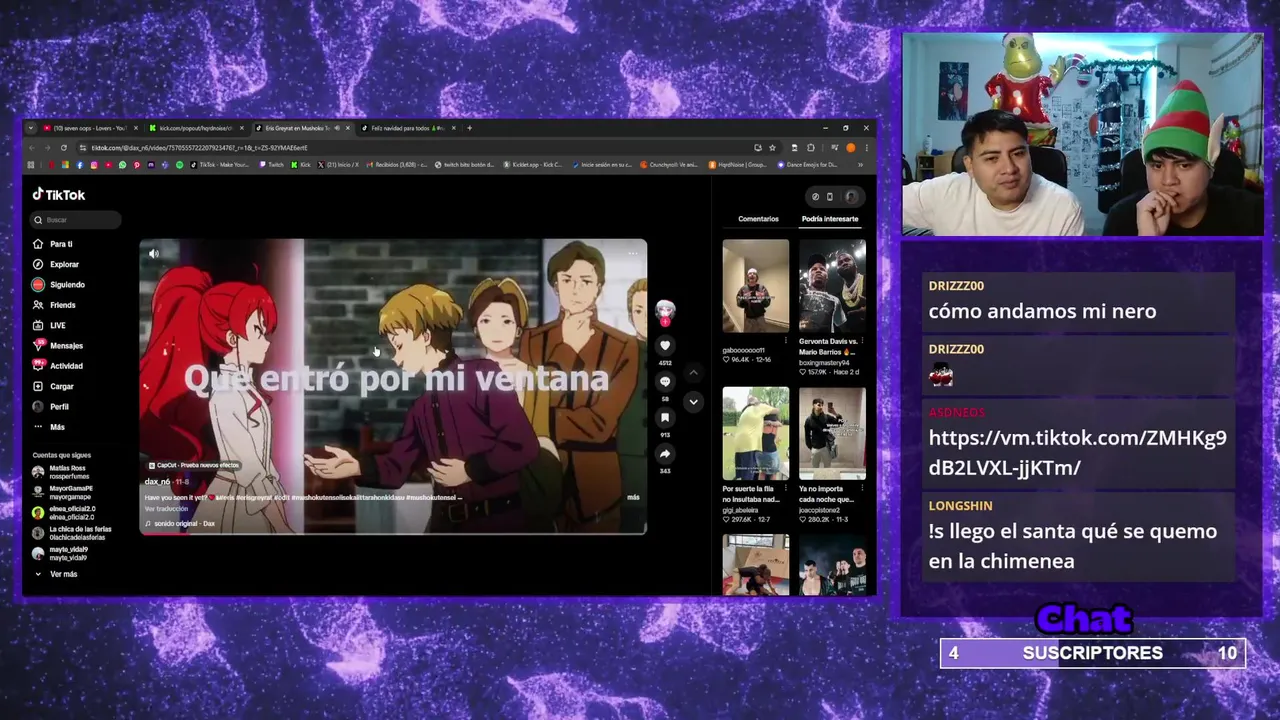
Task: Expand the description with the más link
Action: tap(633, 497)
